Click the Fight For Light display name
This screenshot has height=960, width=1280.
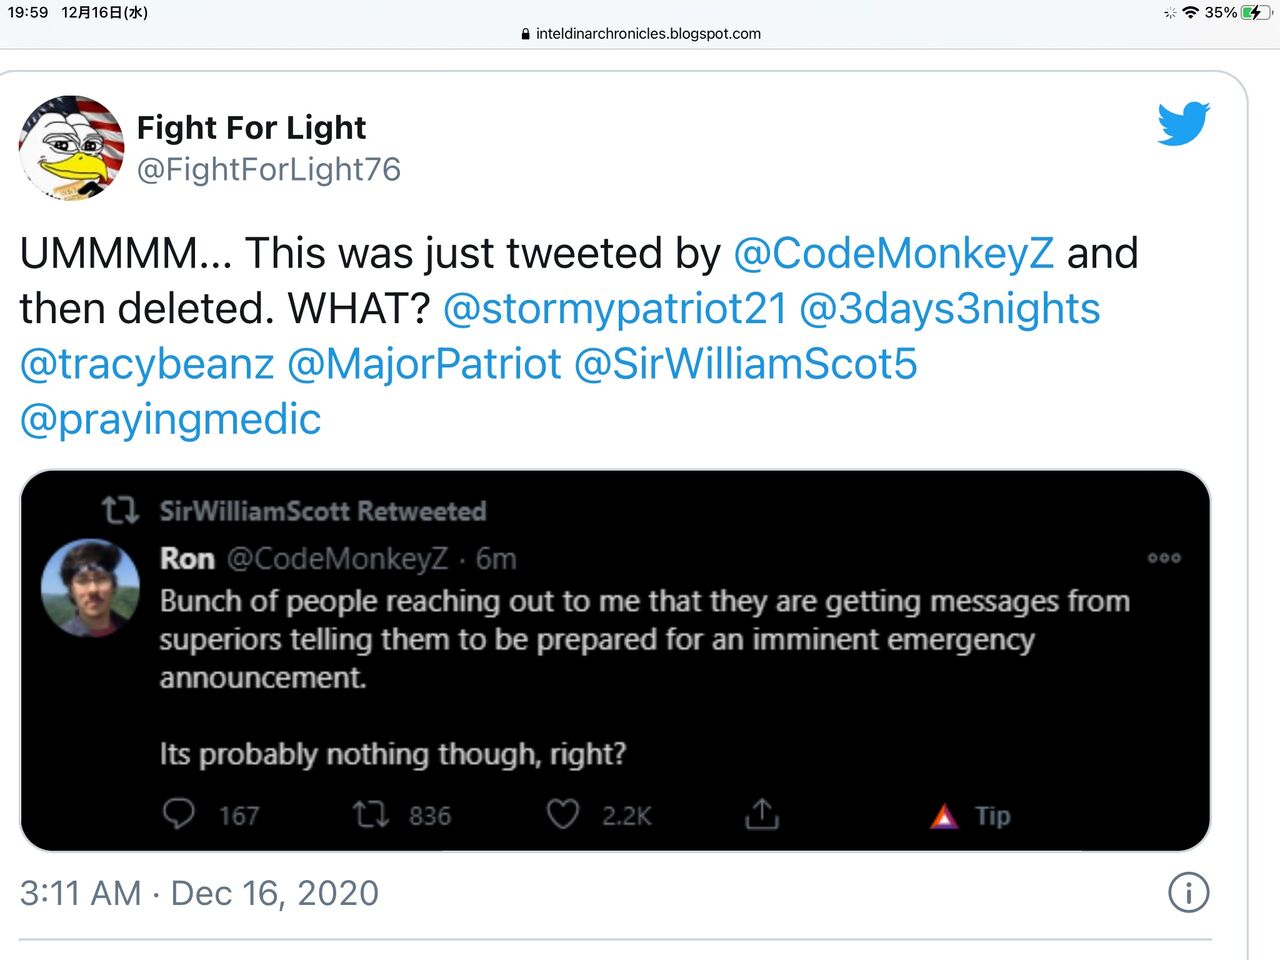click(x=251, y=128)
